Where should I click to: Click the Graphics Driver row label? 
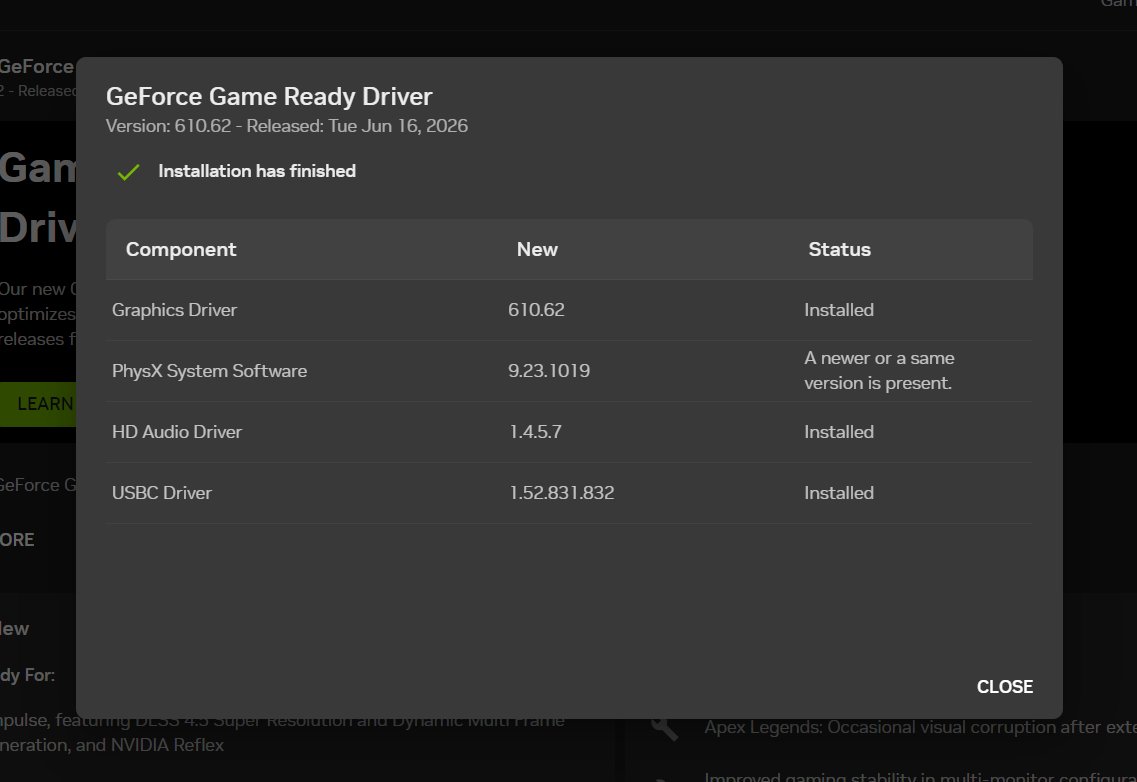(x=175, y=310)
